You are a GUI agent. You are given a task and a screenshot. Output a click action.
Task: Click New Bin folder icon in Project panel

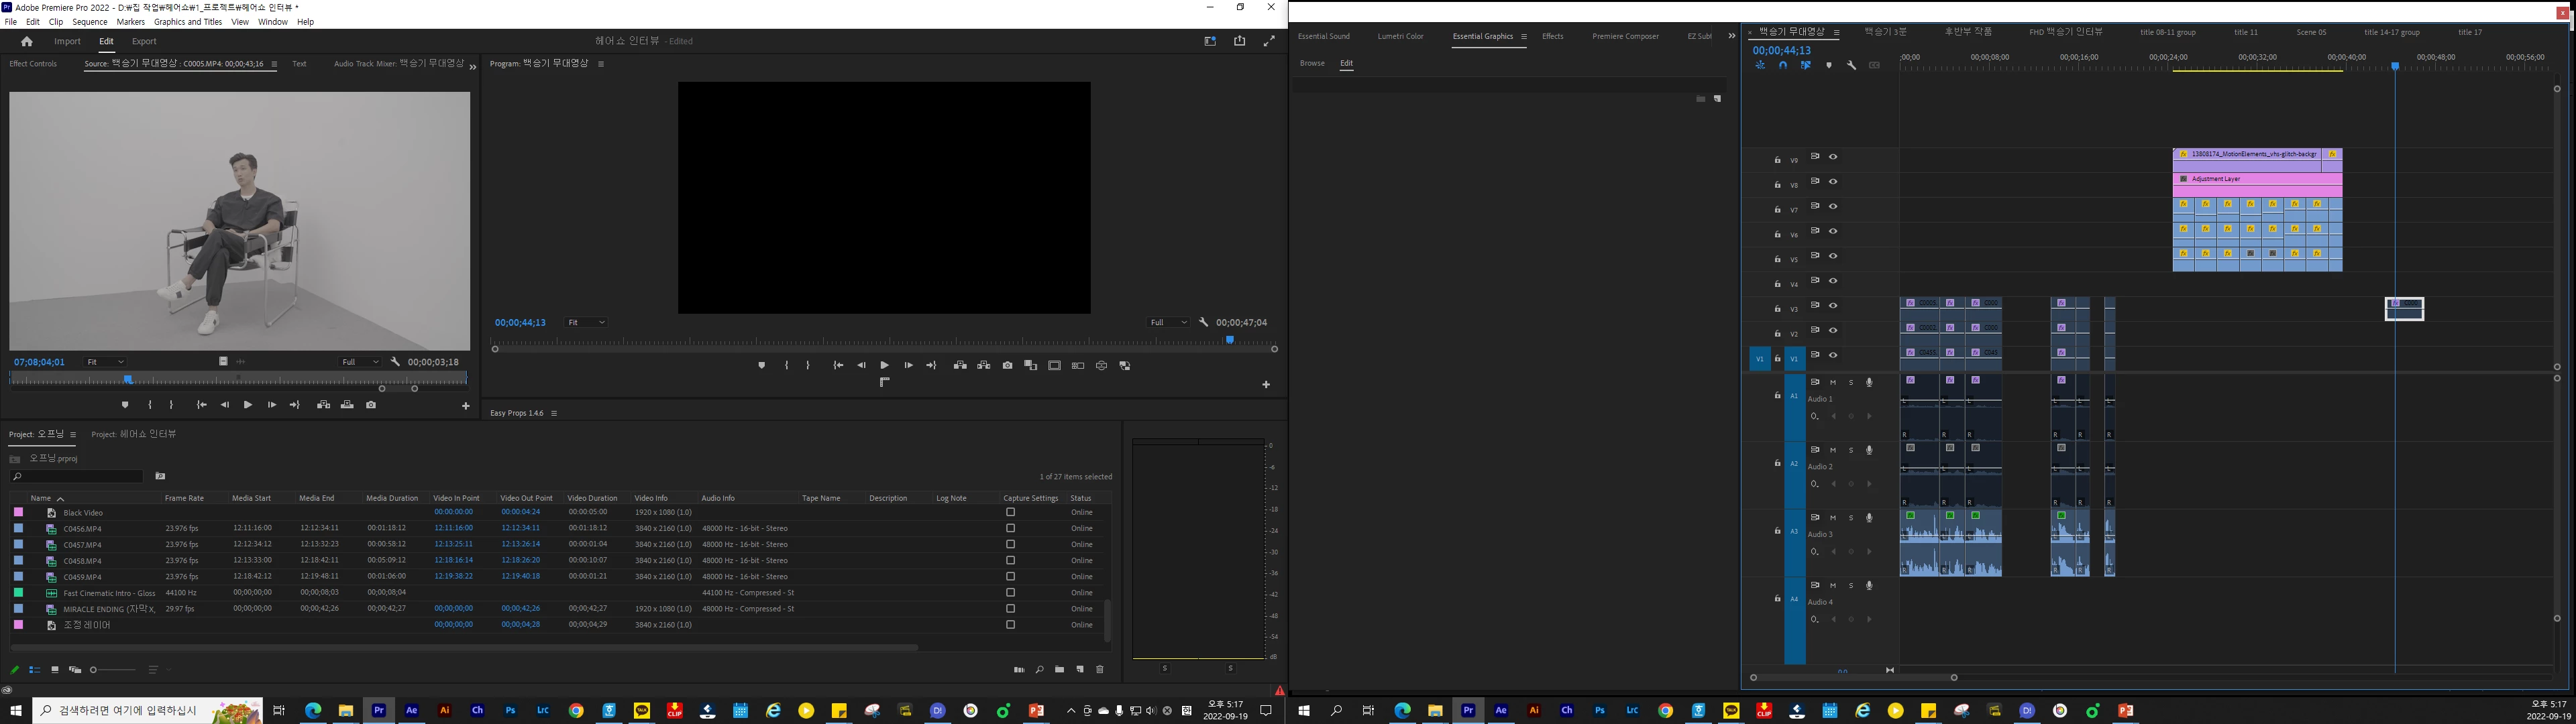1059,670
